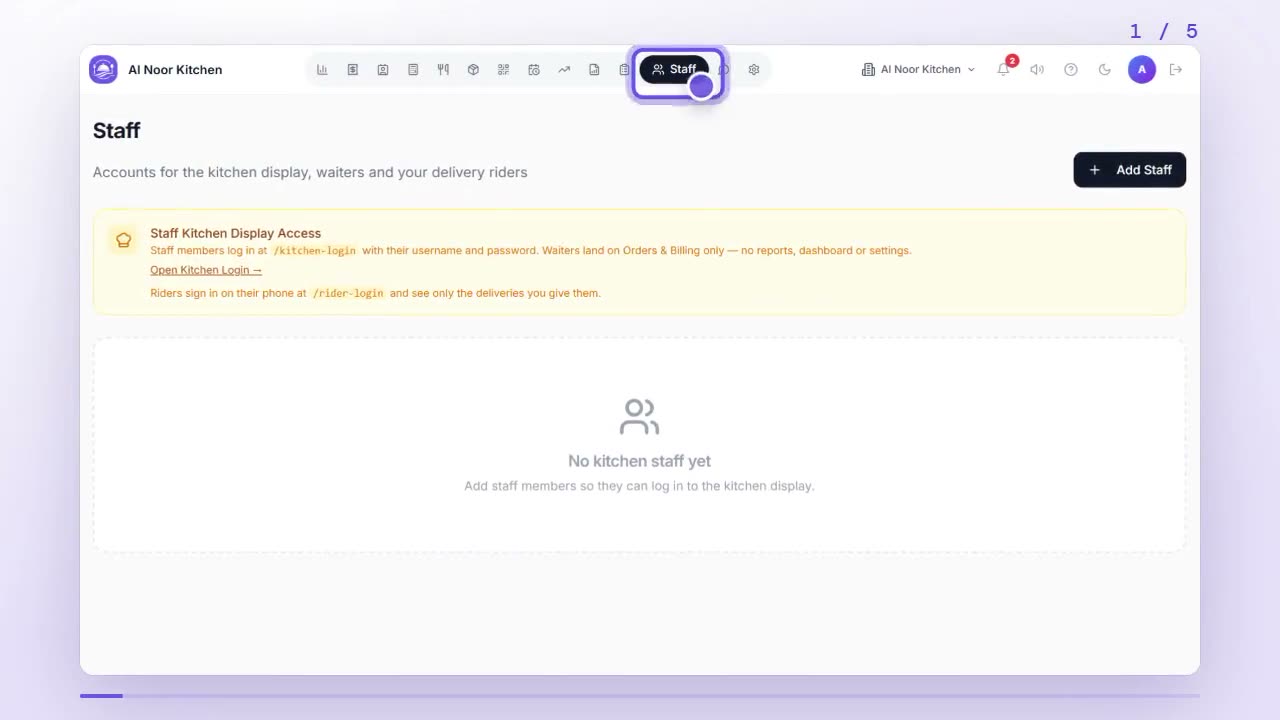1280x720 pixels.
Task: Click the Staff Kitchen Display Access heading
Action: click(x=235, y=233)
